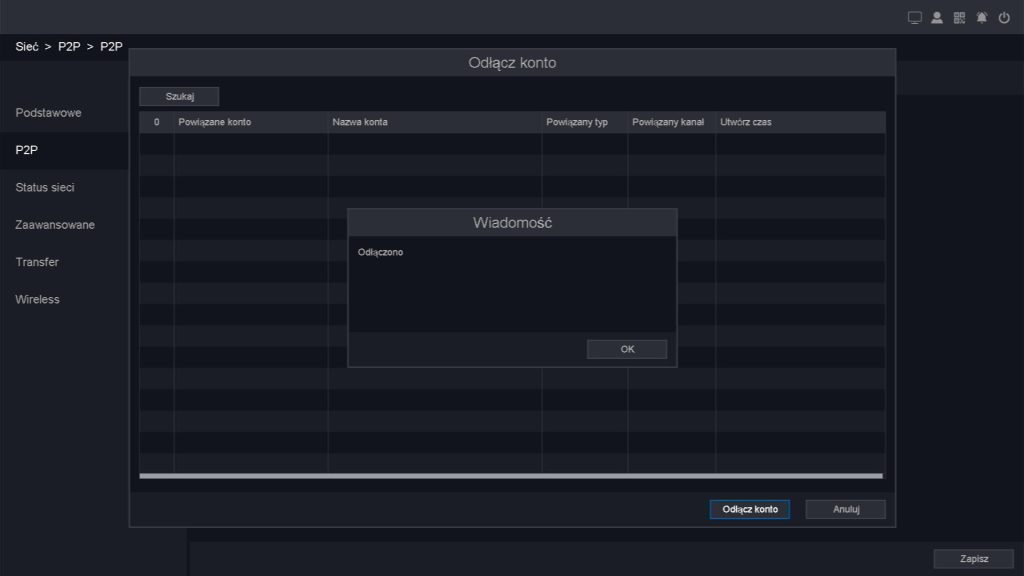Click the Nazwa konta column header
Screen dimensions: 1024x576
(360, 122)
